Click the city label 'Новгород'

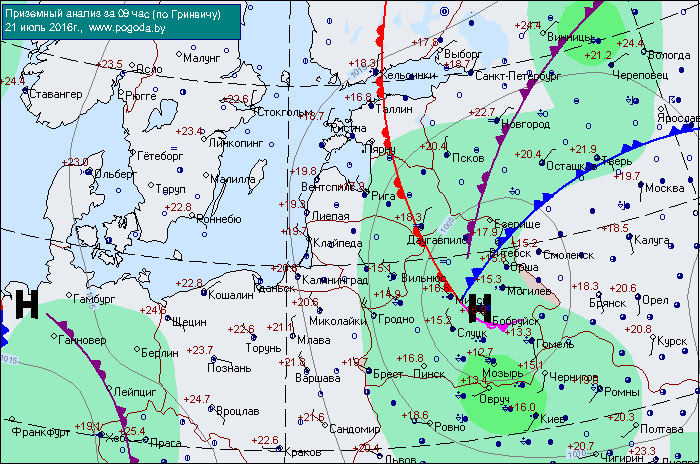coord(525,124)
